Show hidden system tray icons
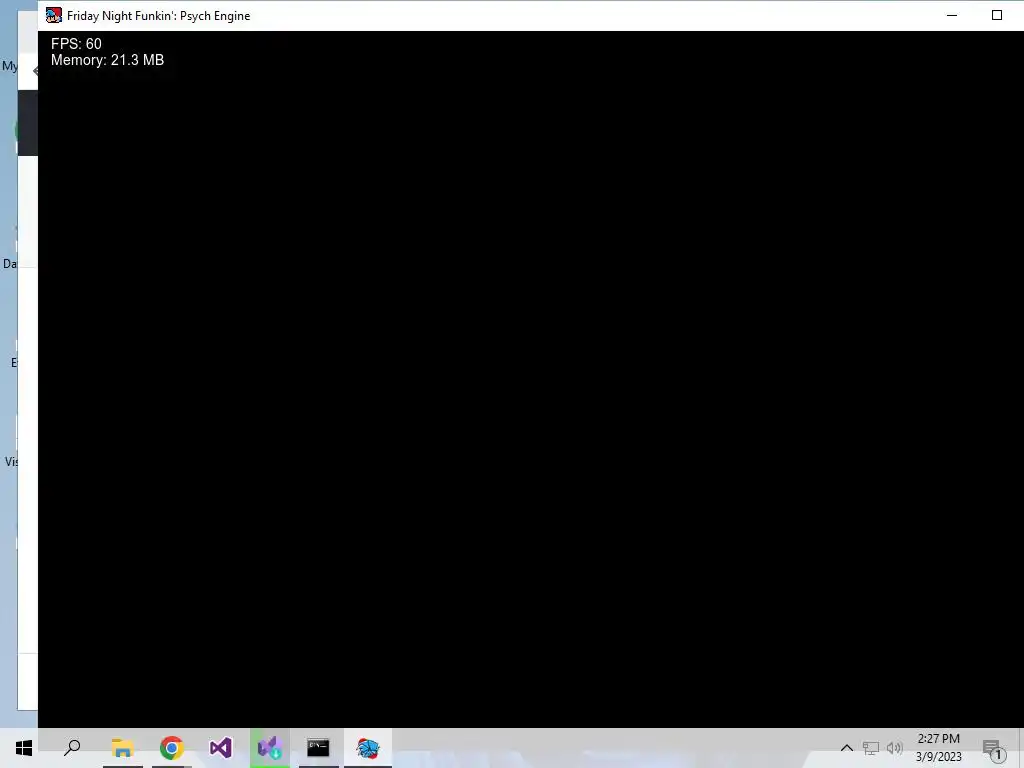Screen dimensions: 1024x768 pyautogui.click(x=846, y=748)
